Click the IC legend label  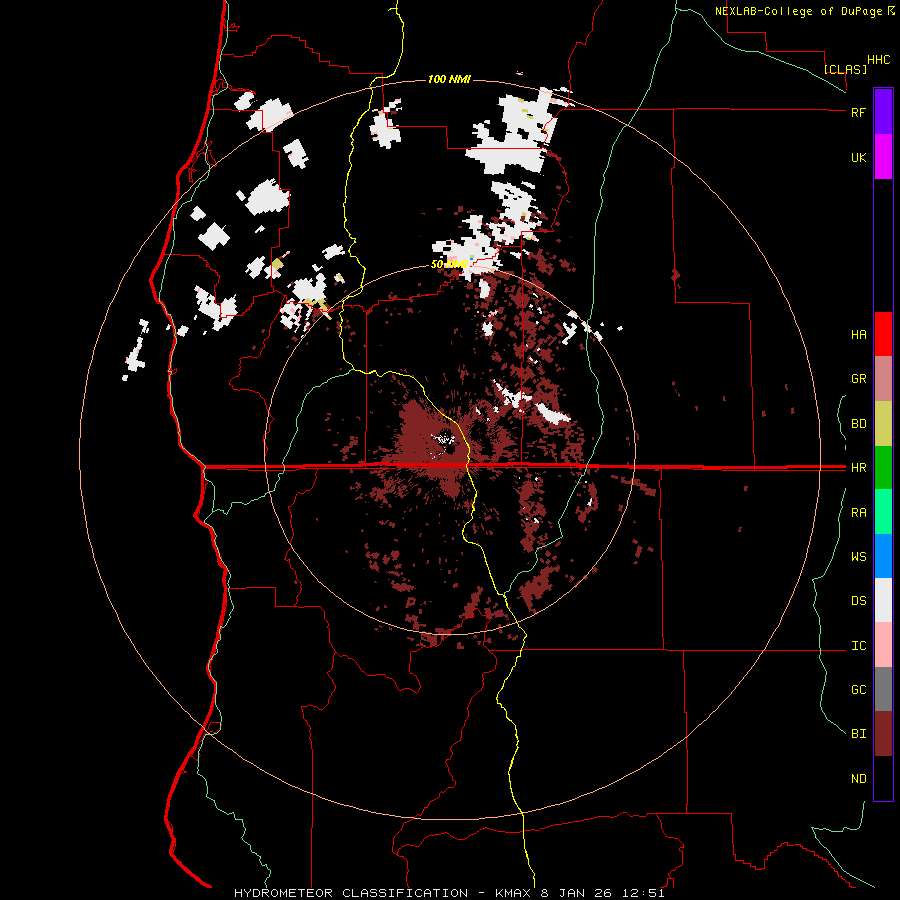tap(858, 646)
